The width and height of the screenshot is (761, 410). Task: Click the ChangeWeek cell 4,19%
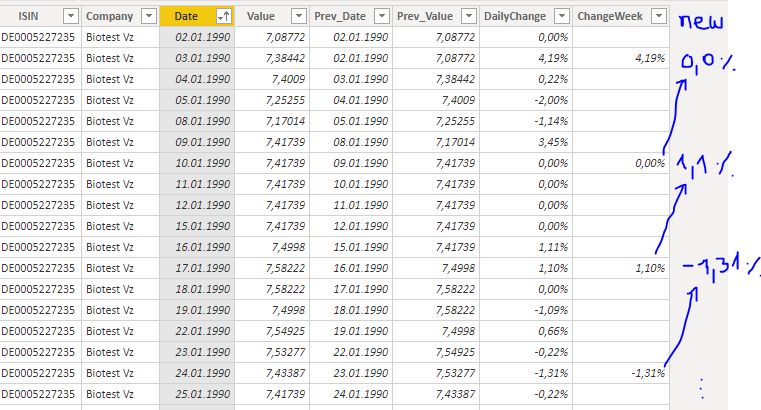pos(621,58)
